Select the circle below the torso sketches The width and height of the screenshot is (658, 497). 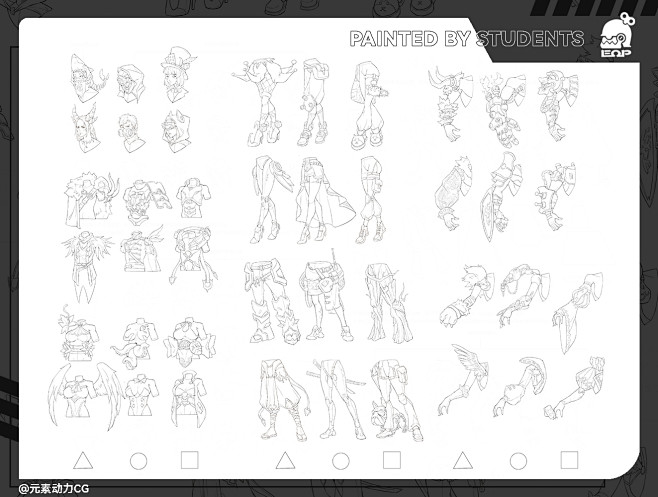138,461
